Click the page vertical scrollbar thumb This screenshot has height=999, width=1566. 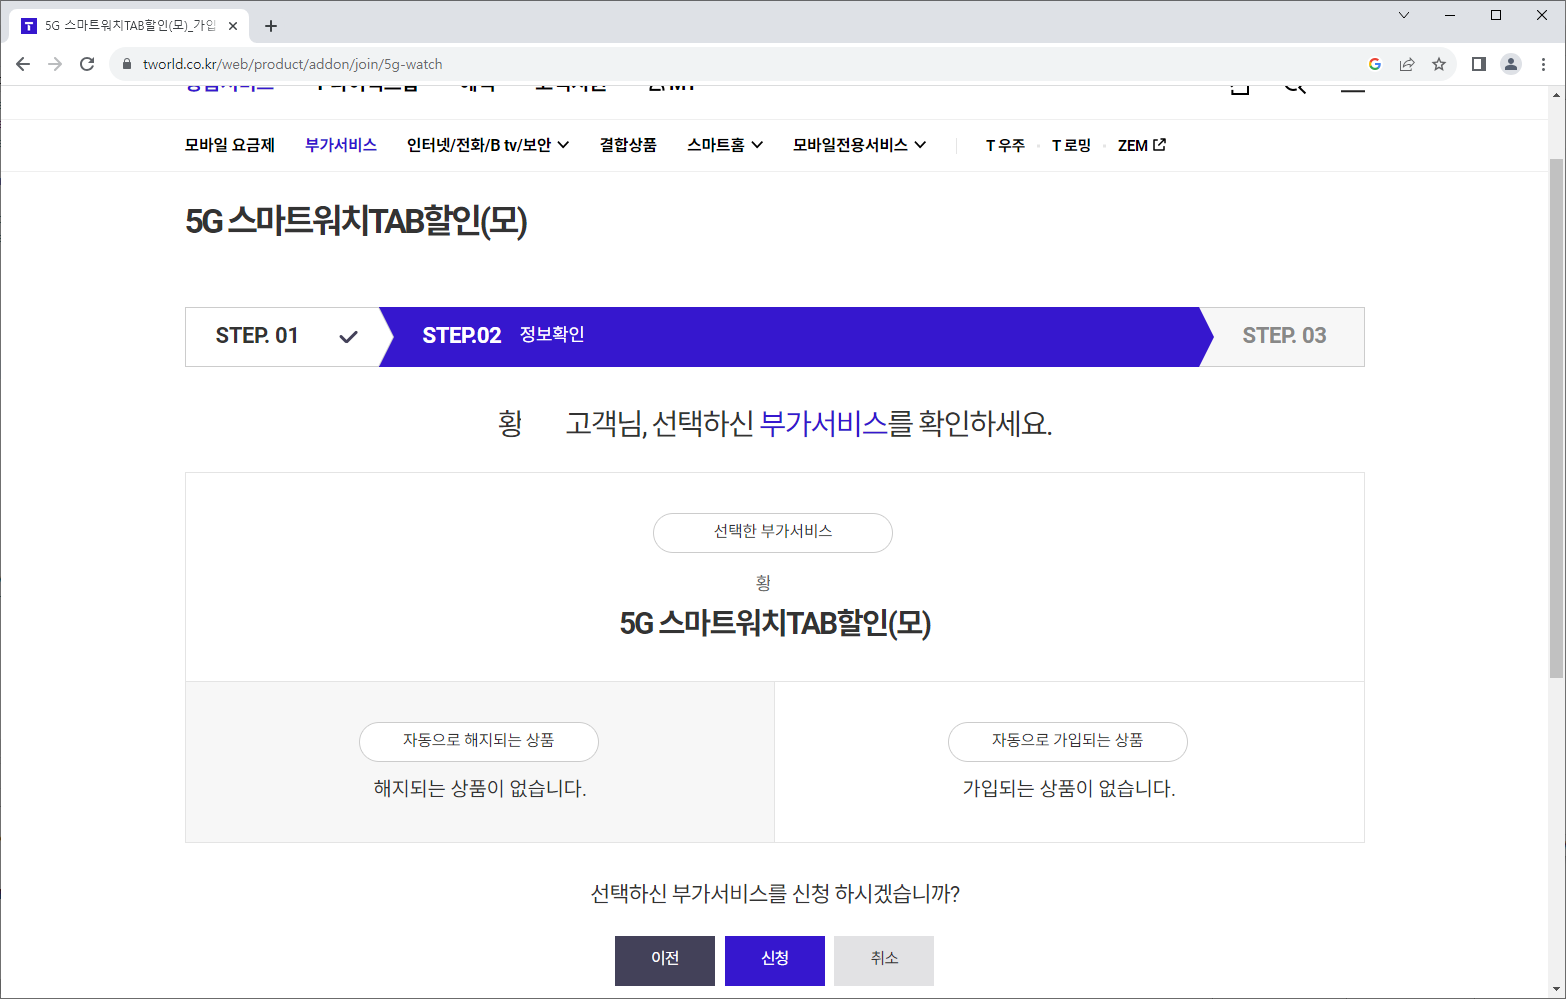1556,418
